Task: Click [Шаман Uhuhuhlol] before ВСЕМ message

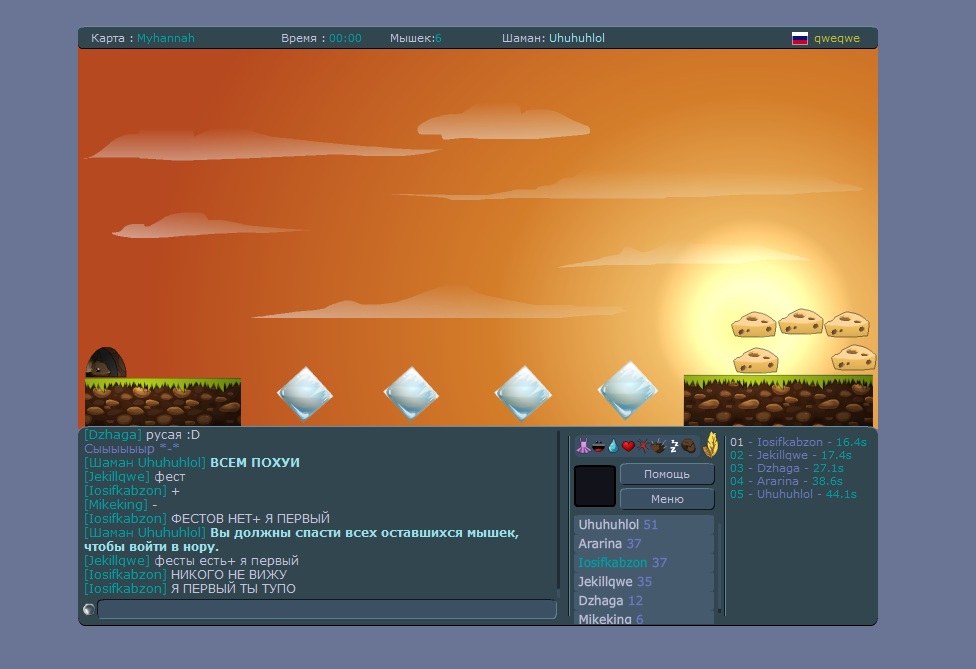Action: (145, 462)
